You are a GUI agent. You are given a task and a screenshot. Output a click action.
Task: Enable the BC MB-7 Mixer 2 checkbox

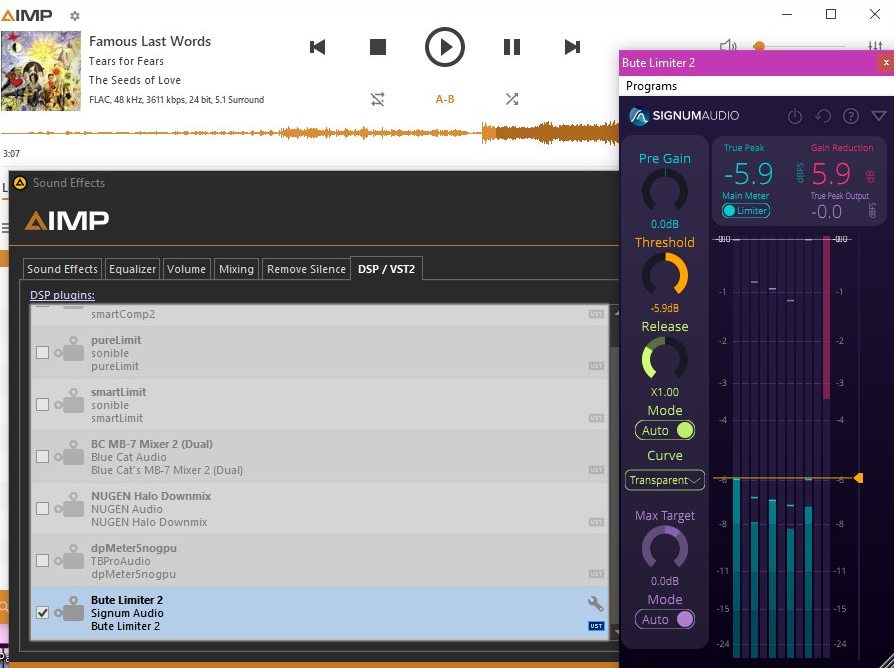(42, 457)
